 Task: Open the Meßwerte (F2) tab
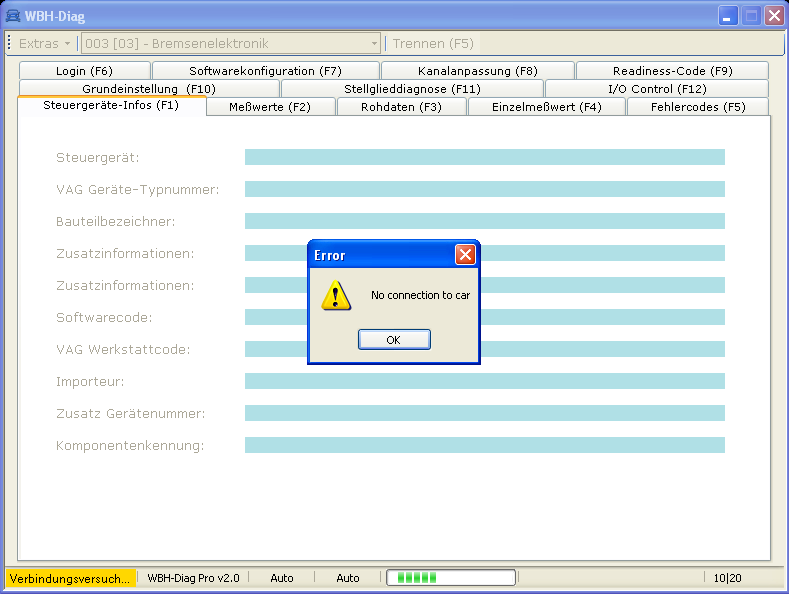click(x=269, y=107)
